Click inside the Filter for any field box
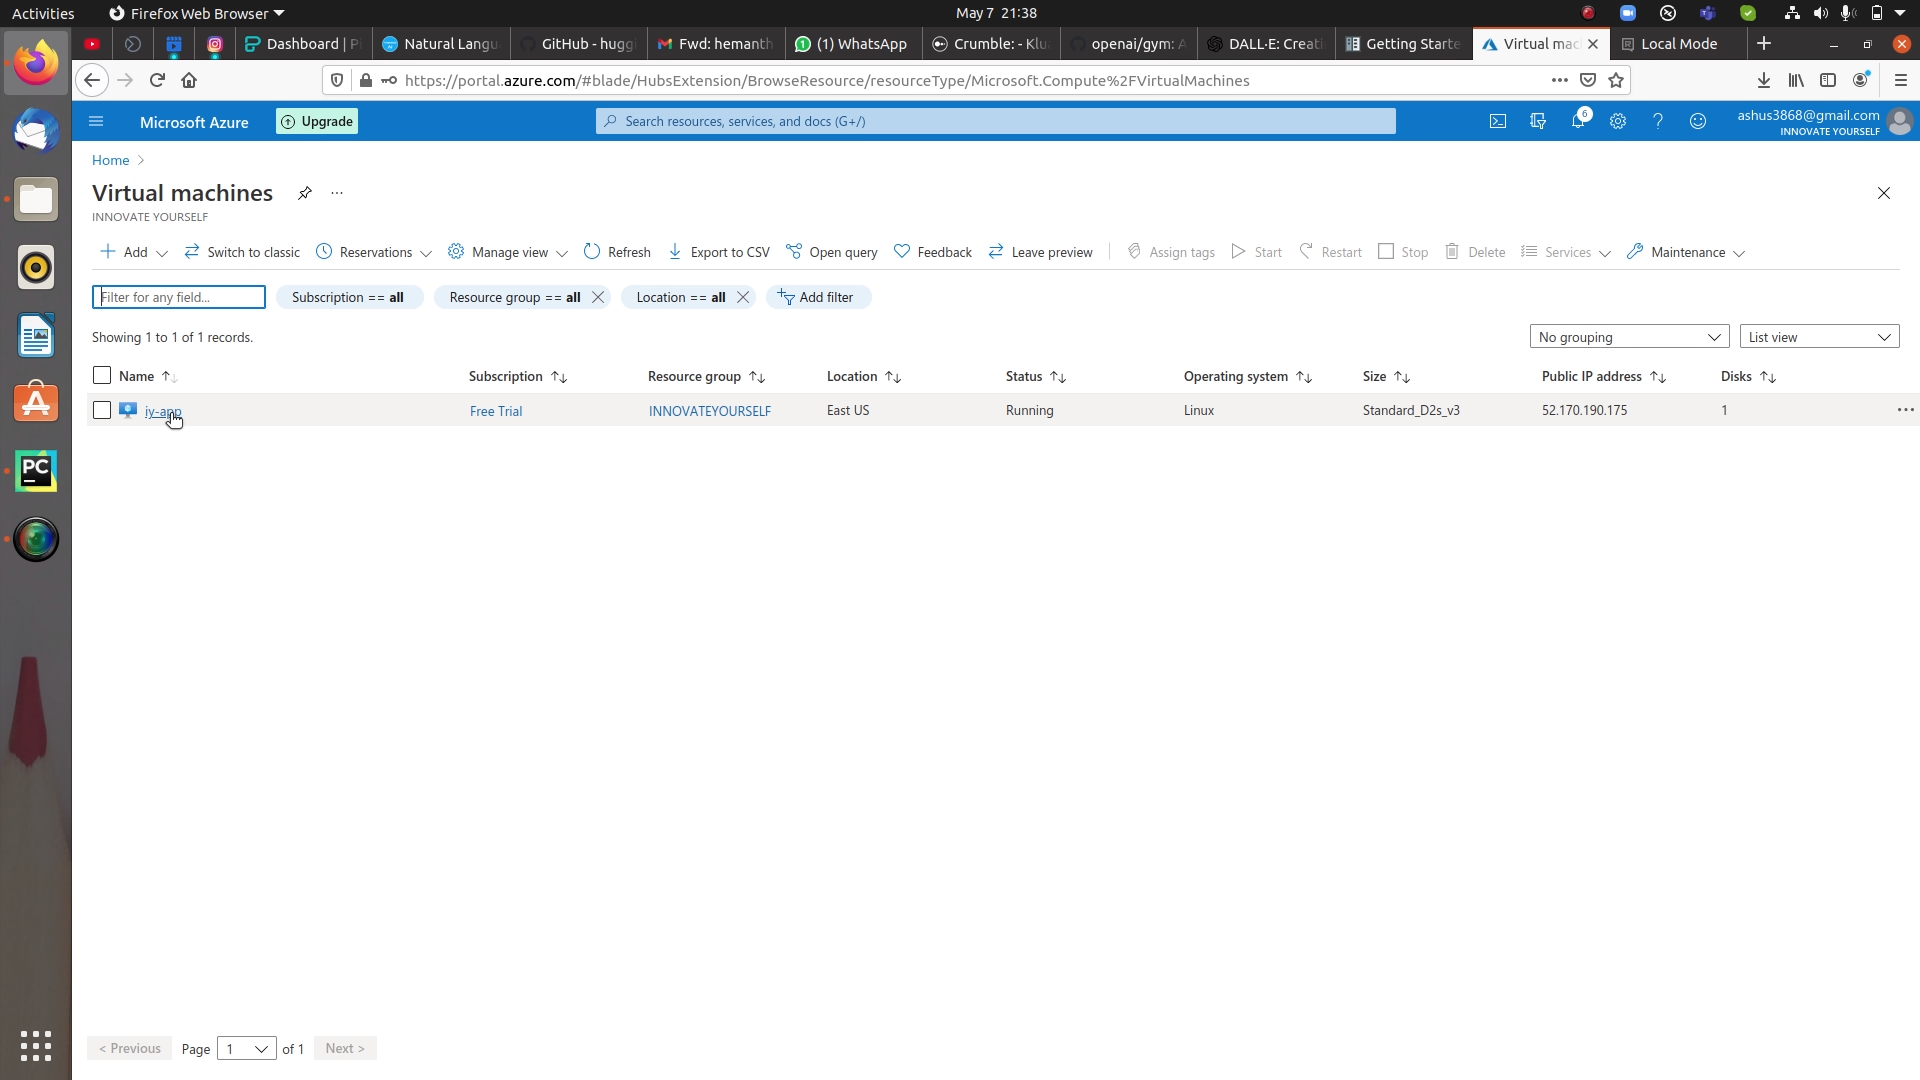The image size is (1920, 1080). pyautogui.click(x=178, y=297)
